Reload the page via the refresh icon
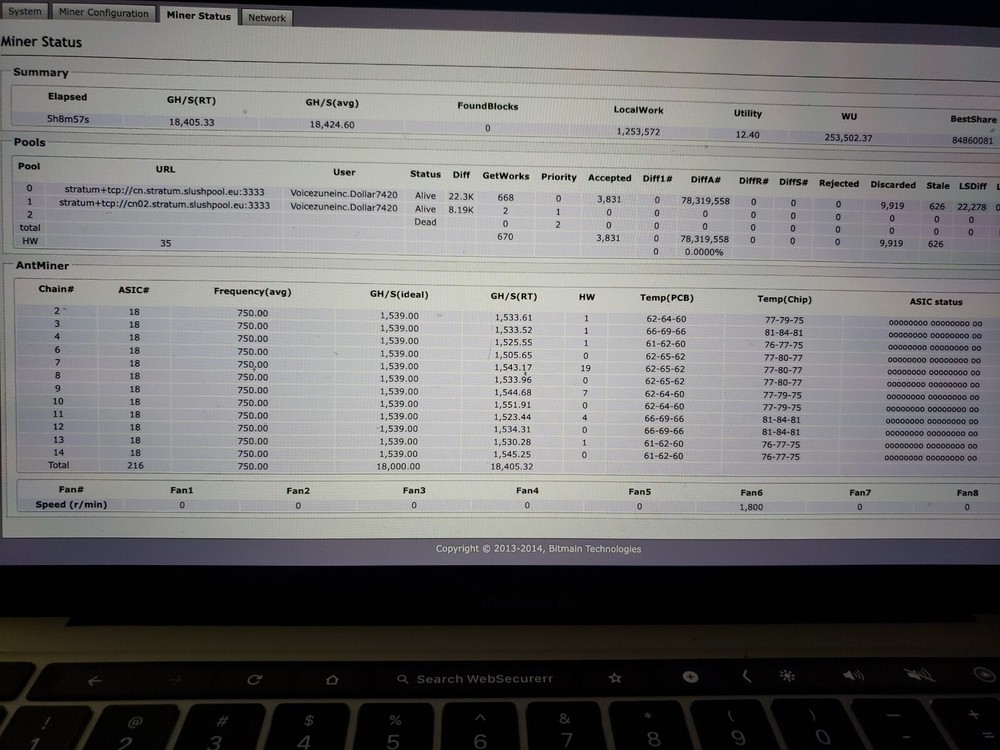 click(x=253, y=678)
